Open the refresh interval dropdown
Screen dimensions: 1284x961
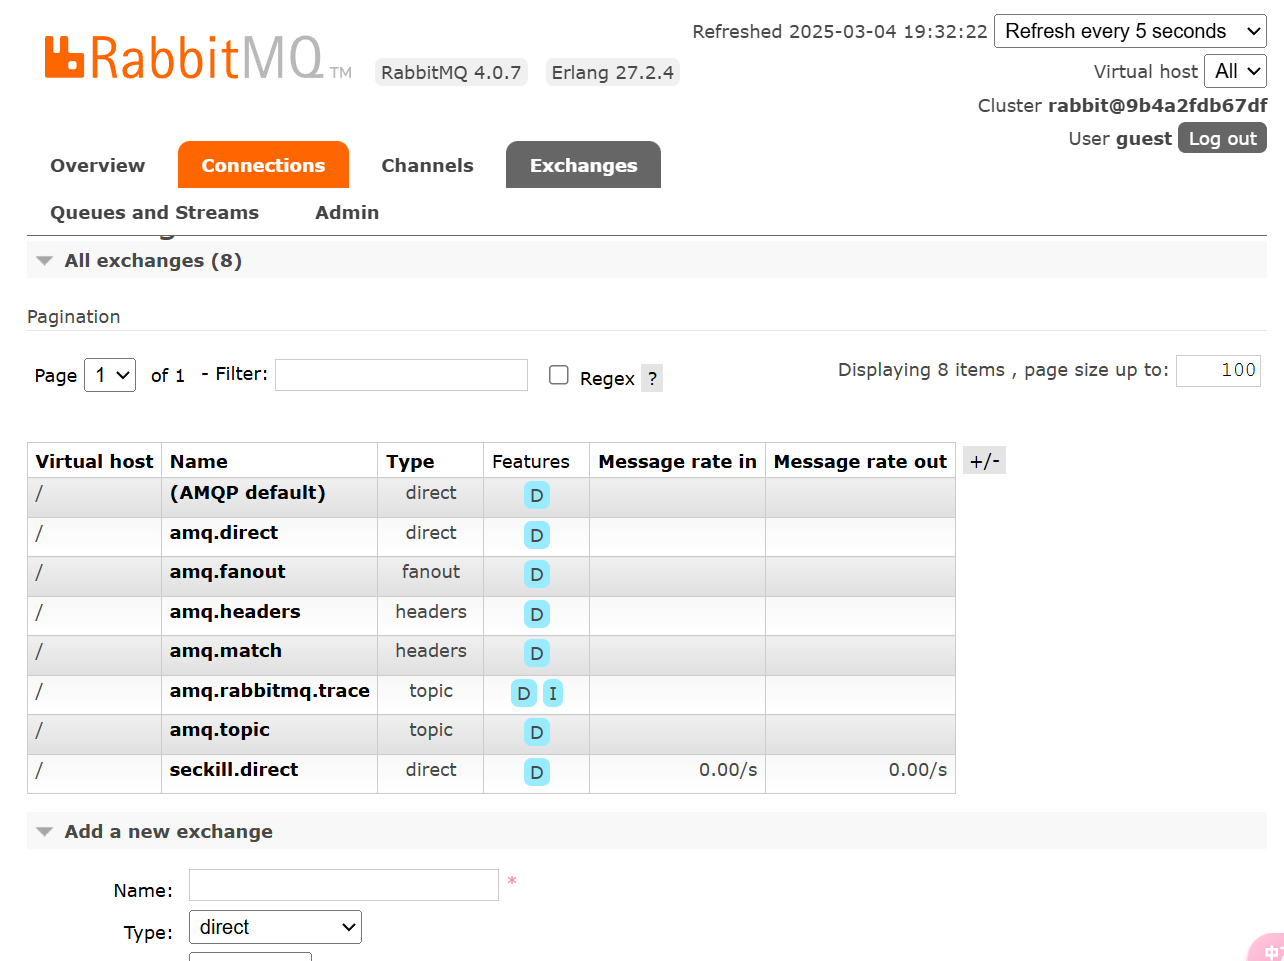click(x=1130, y=31)
